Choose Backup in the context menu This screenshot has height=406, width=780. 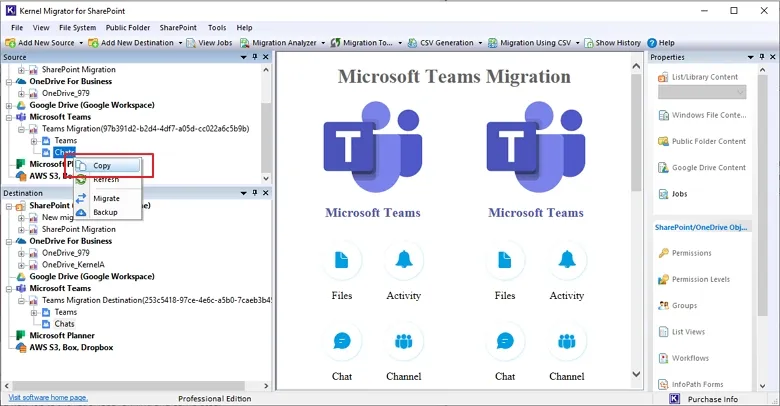coord(107,212)
